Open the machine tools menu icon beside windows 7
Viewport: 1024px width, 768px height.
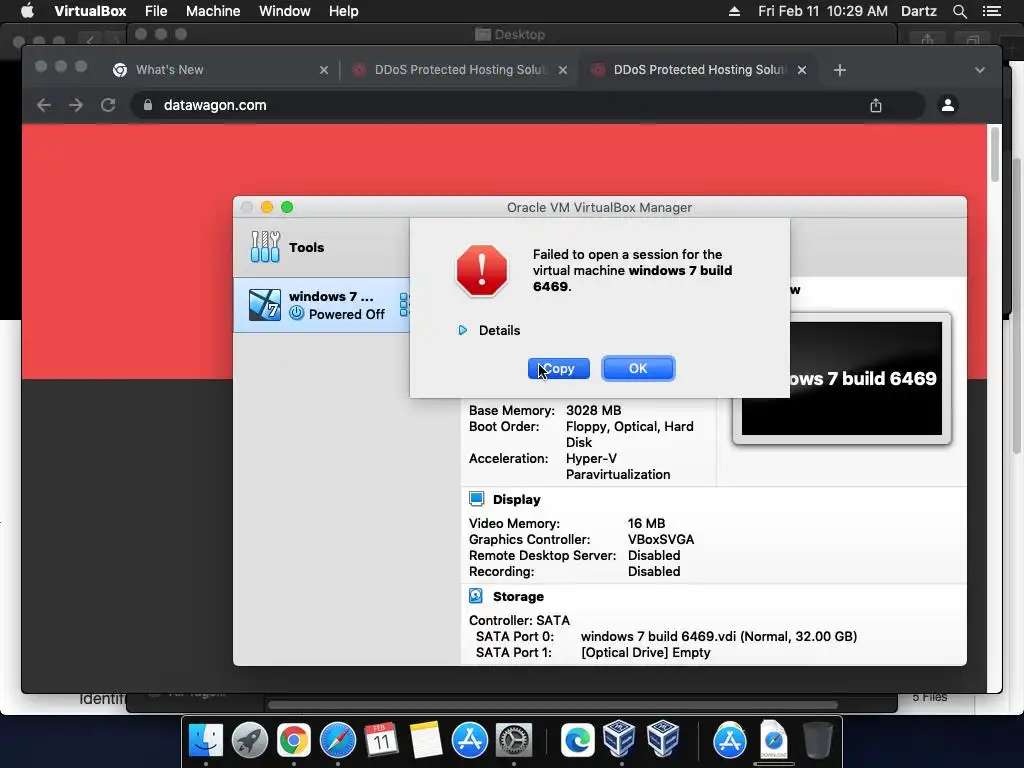pos(404,305)
